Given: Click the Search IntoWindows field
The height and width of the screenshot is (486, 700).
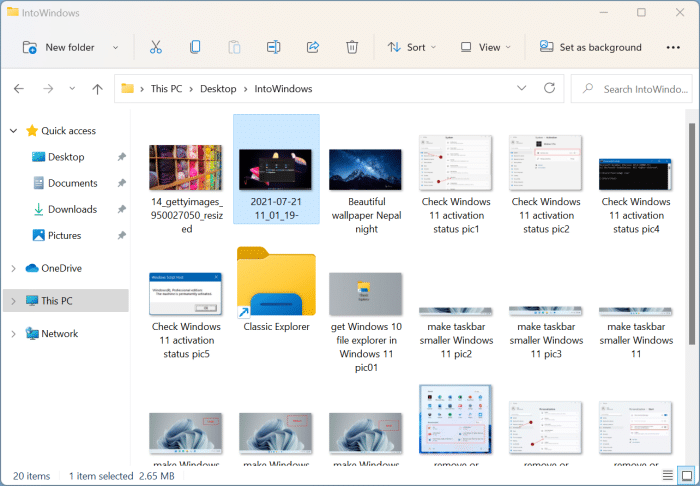Looking at the screenshot, I should (x=632, y=89).
